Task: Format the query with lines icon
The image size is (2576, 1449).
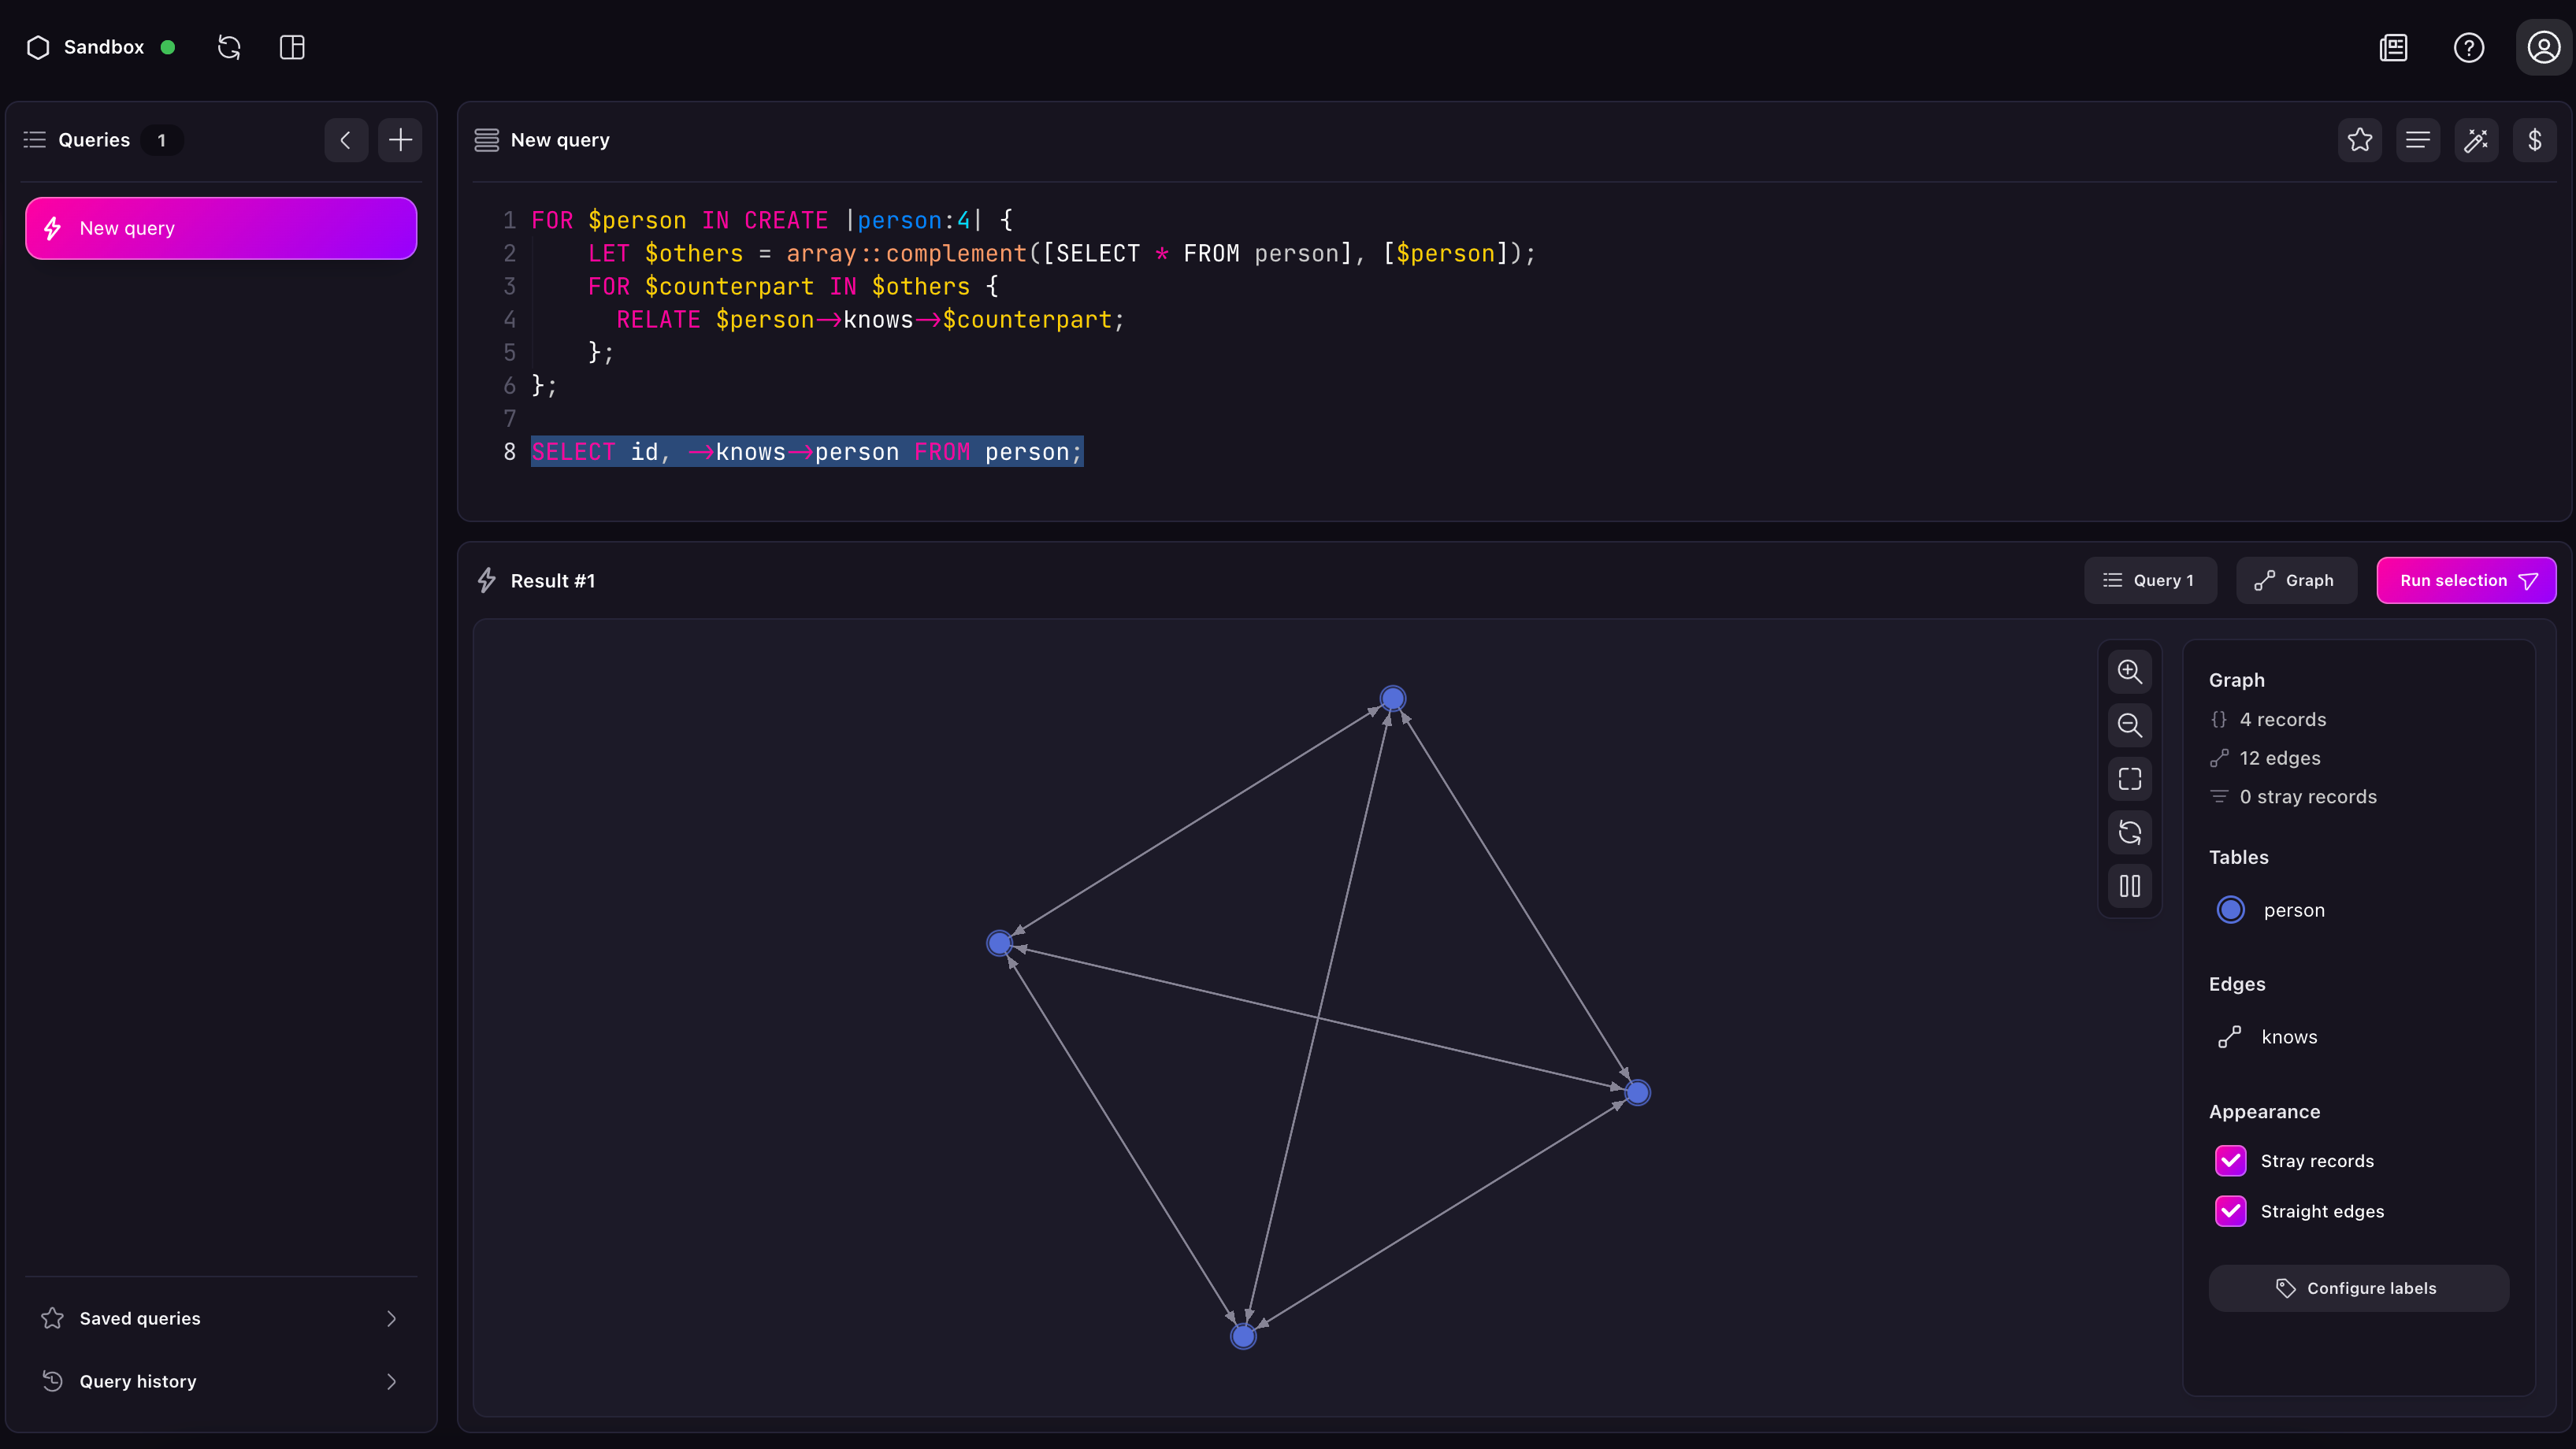Action: click(2418, 140)
